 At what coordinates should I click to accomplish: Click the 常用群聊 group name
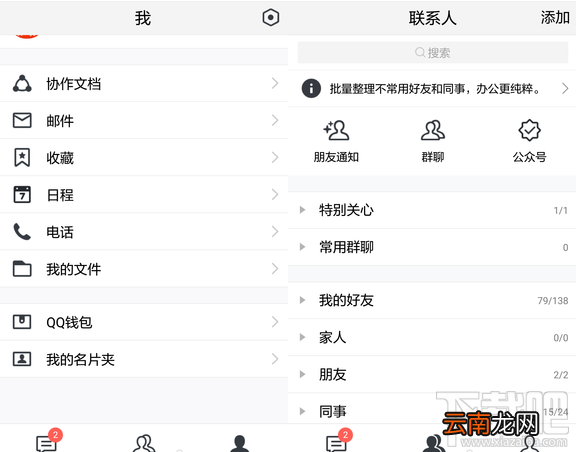click(x=346, y=247)
